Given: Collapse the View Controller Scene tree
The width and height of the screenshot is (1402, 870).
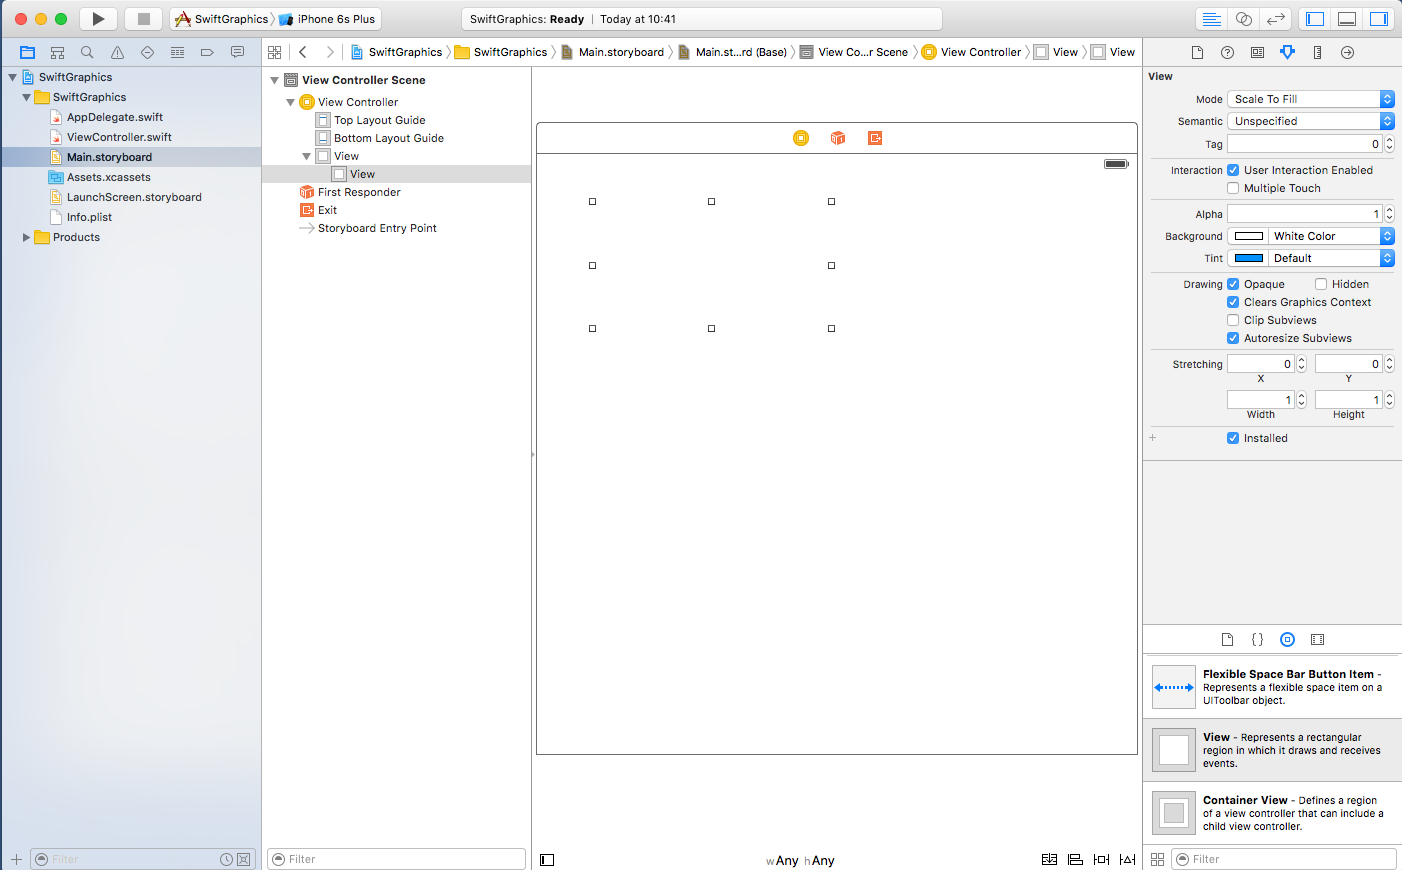Looking at the screenshot, I should [274, 80].
